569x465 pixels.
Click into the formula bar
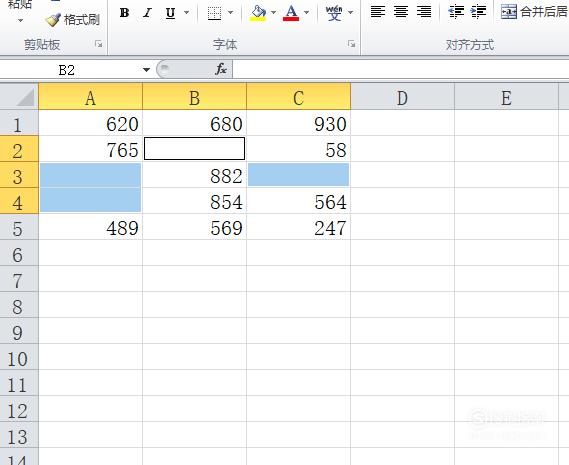tap(401, 69)
